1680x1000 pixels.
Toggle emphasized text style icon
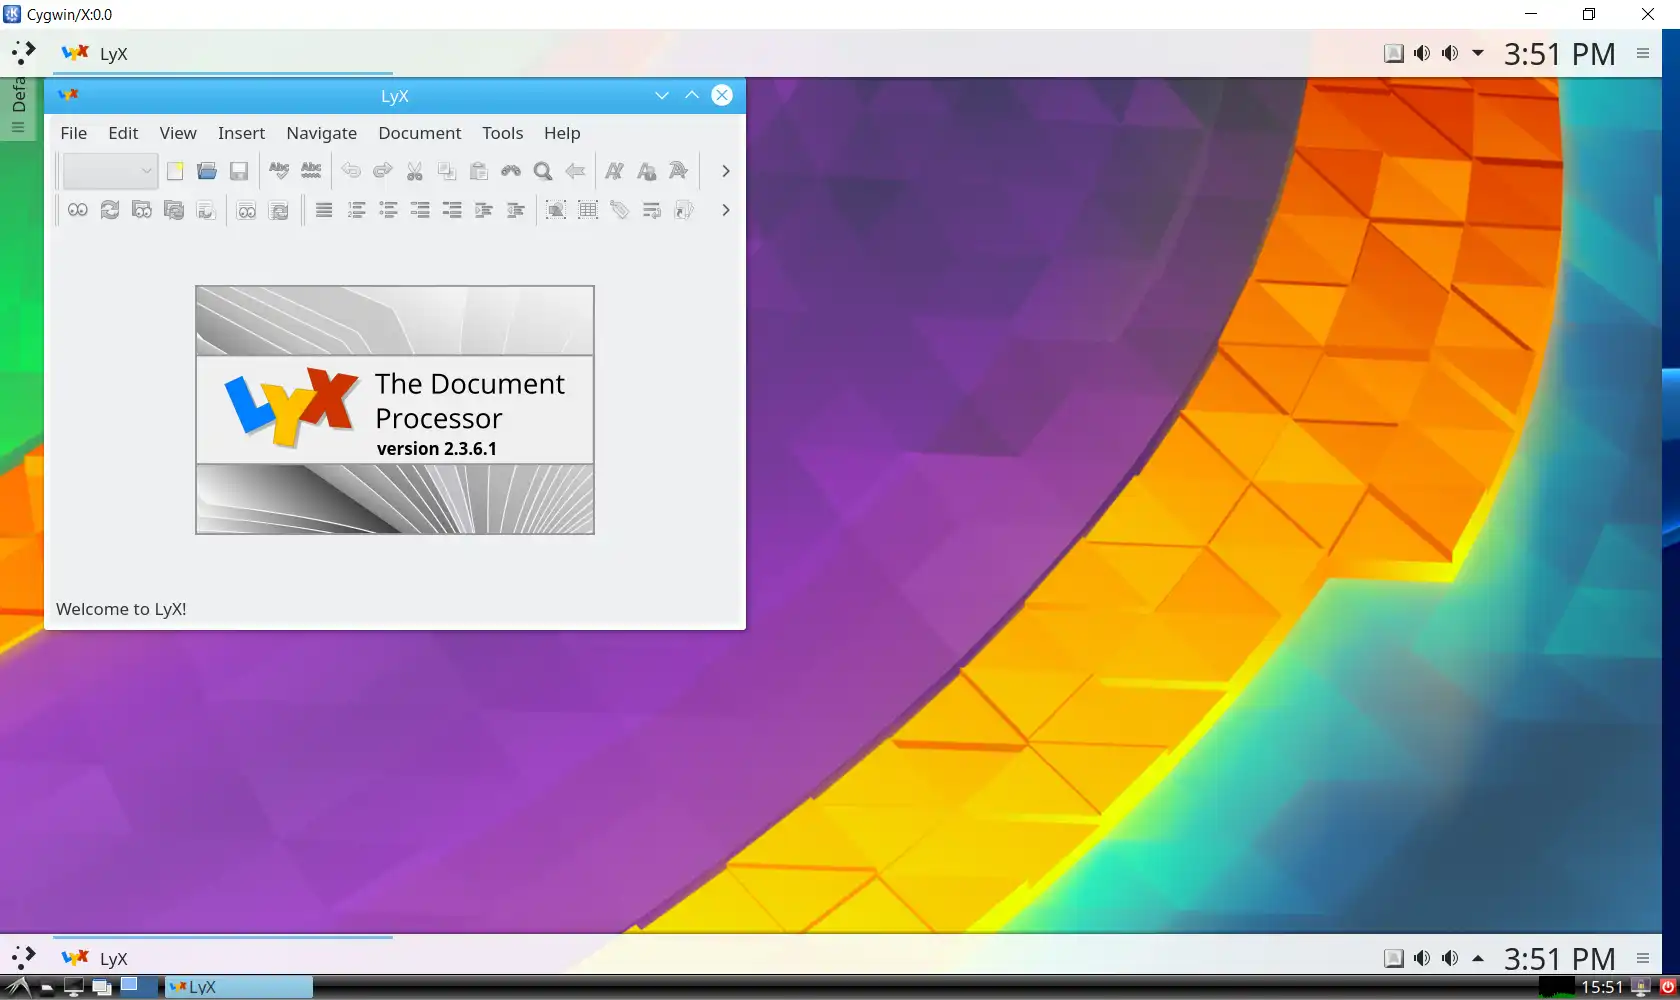coord(615,171)
